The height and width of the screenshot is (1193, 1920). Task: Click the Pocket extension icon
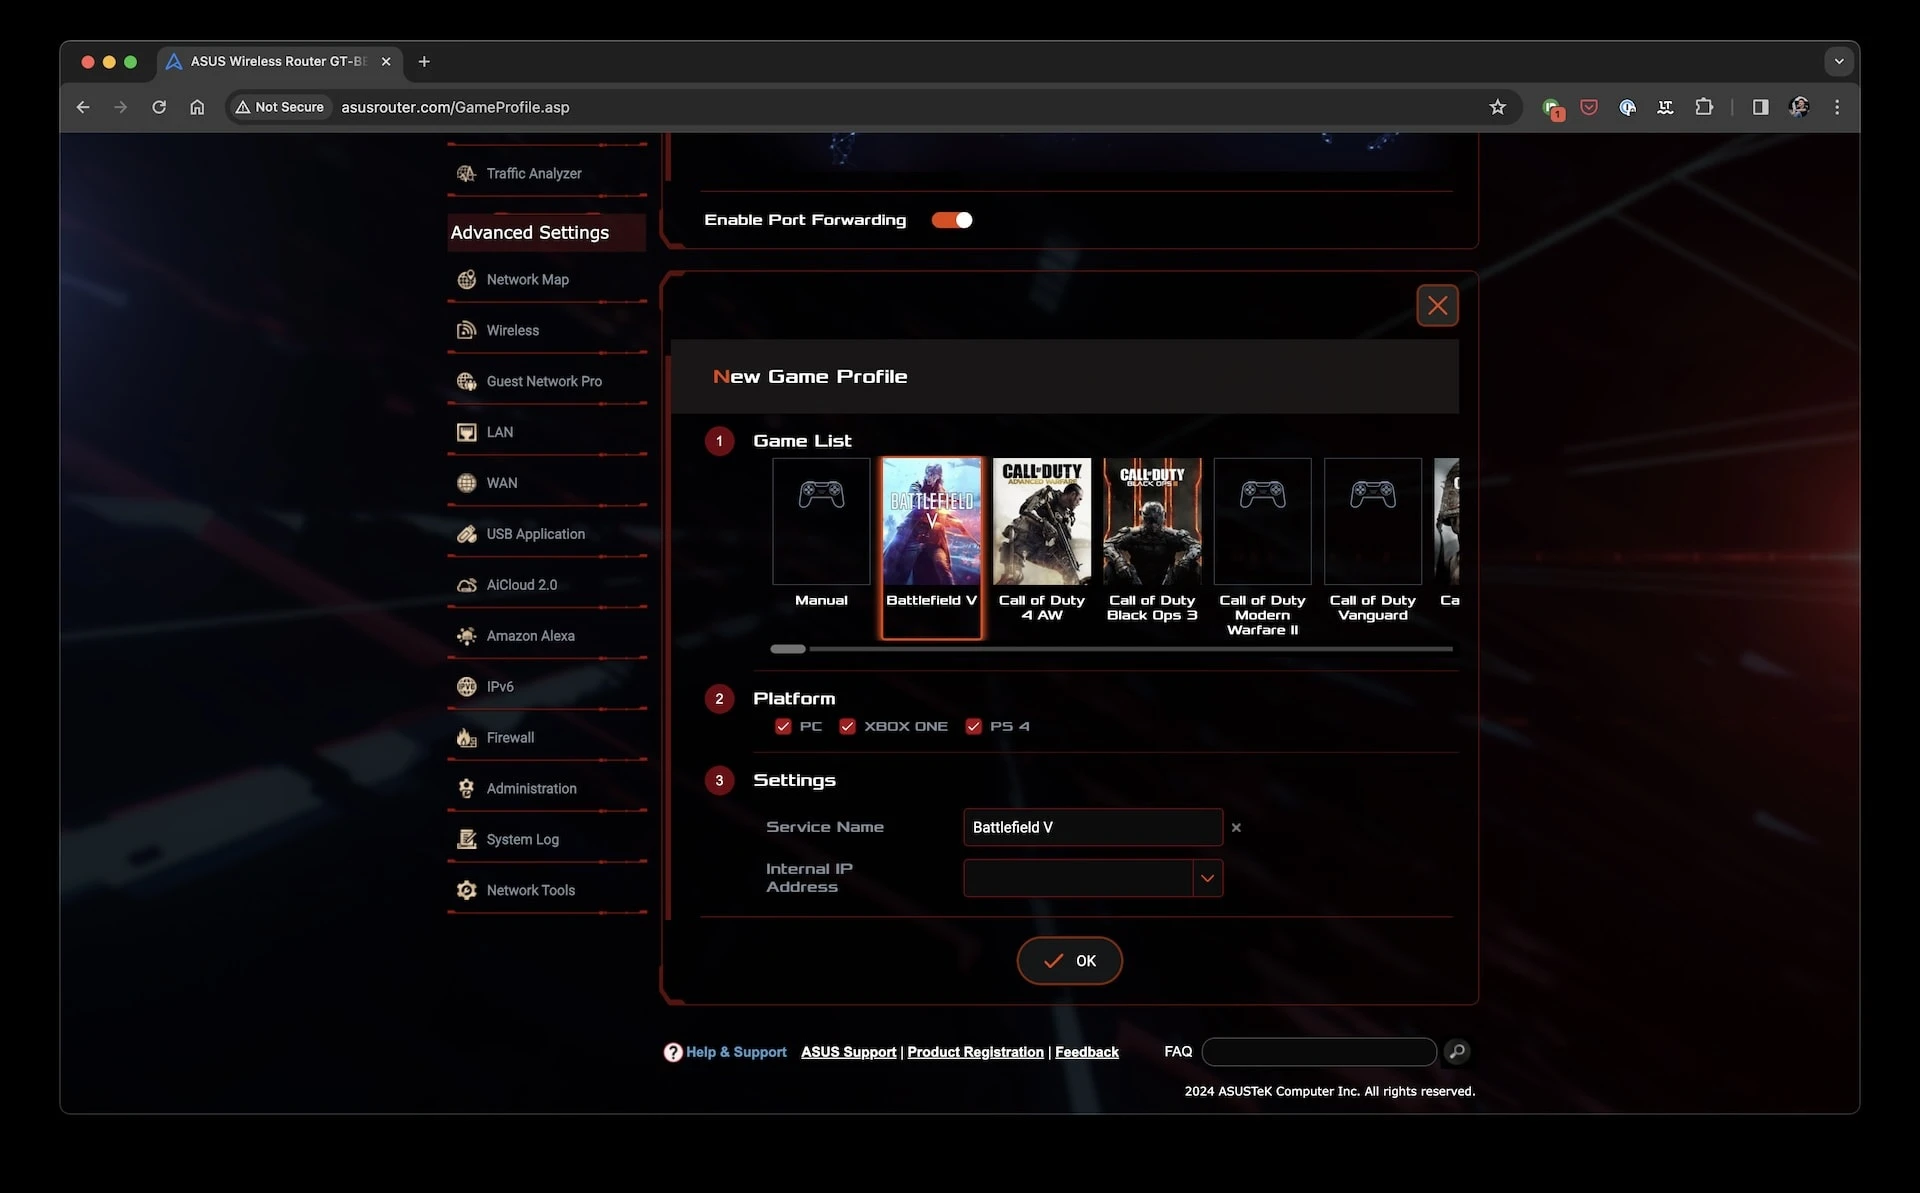point(1589,107)
